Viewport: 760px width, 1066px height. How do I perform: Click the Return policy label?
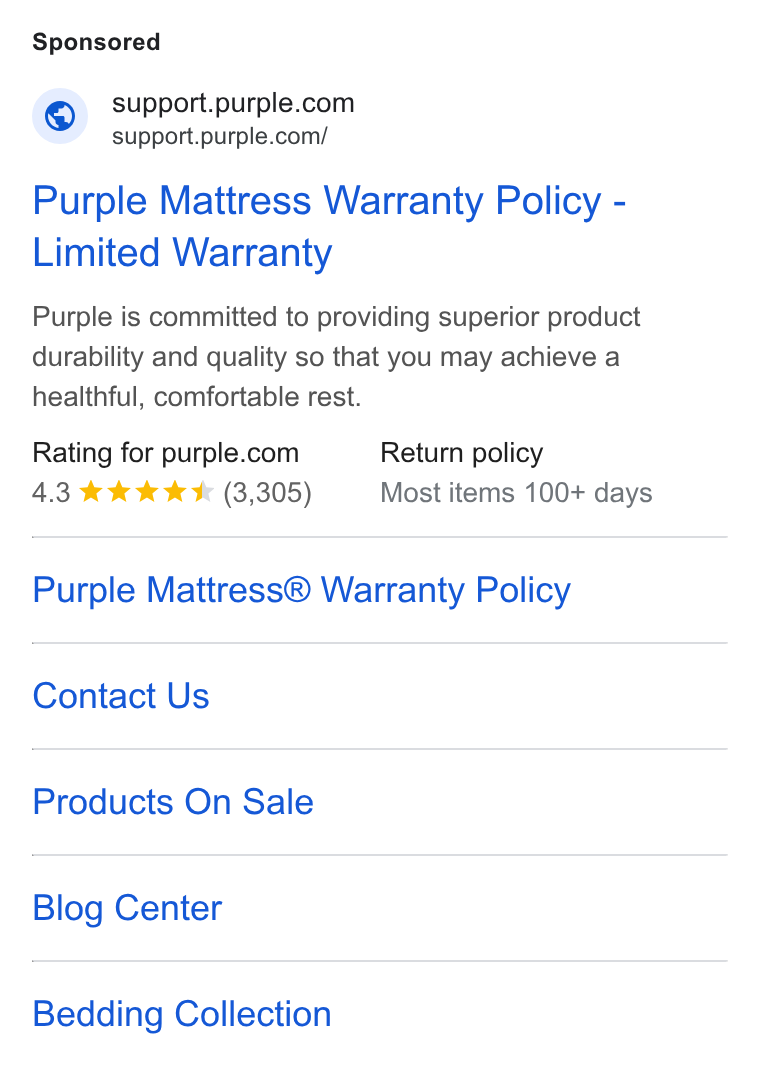pyautogui.click(x=462, y=453)
